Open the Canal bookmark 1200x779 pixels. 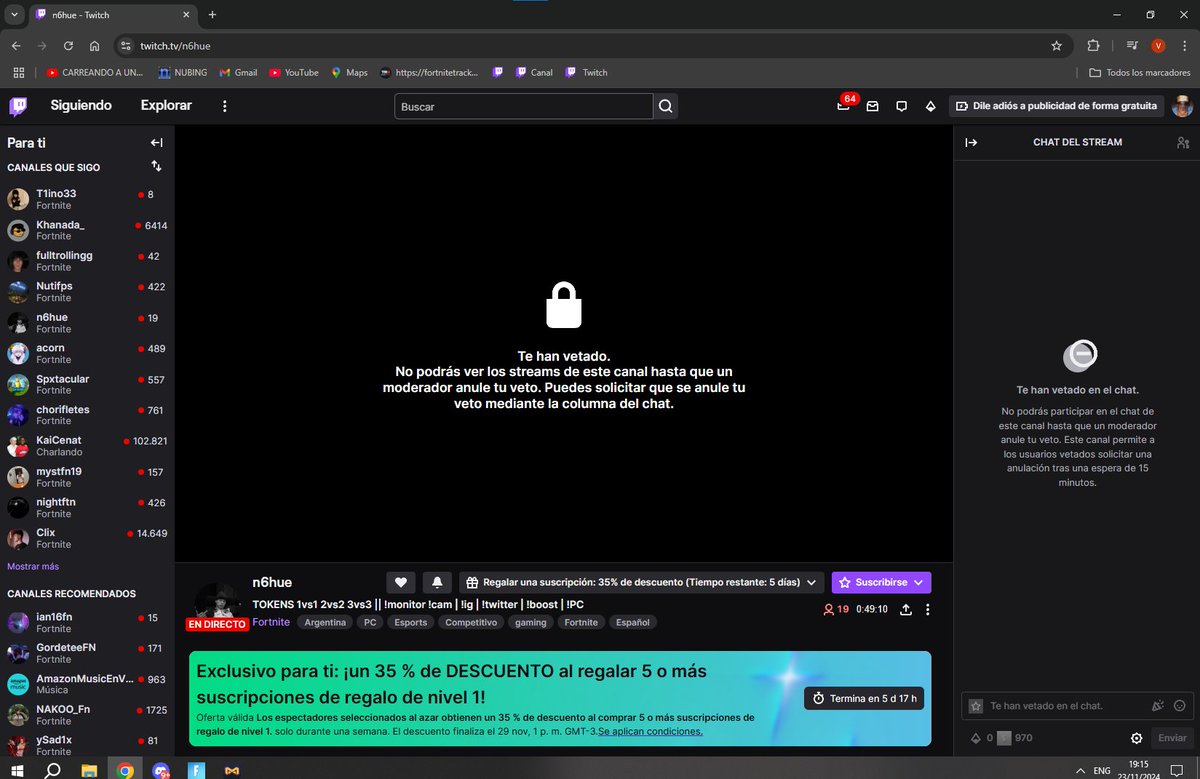coord(534,72)
